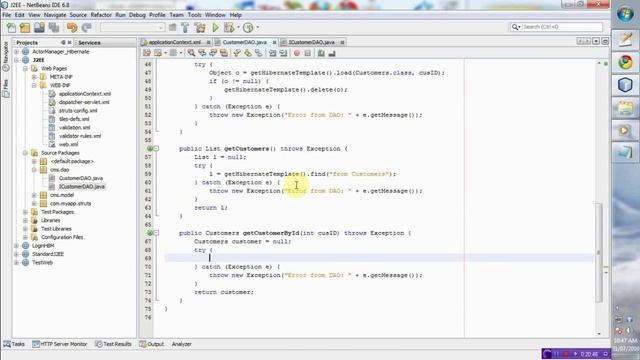Open the Output window button
This screenshot has width=640, height=360.
(151, 344)
